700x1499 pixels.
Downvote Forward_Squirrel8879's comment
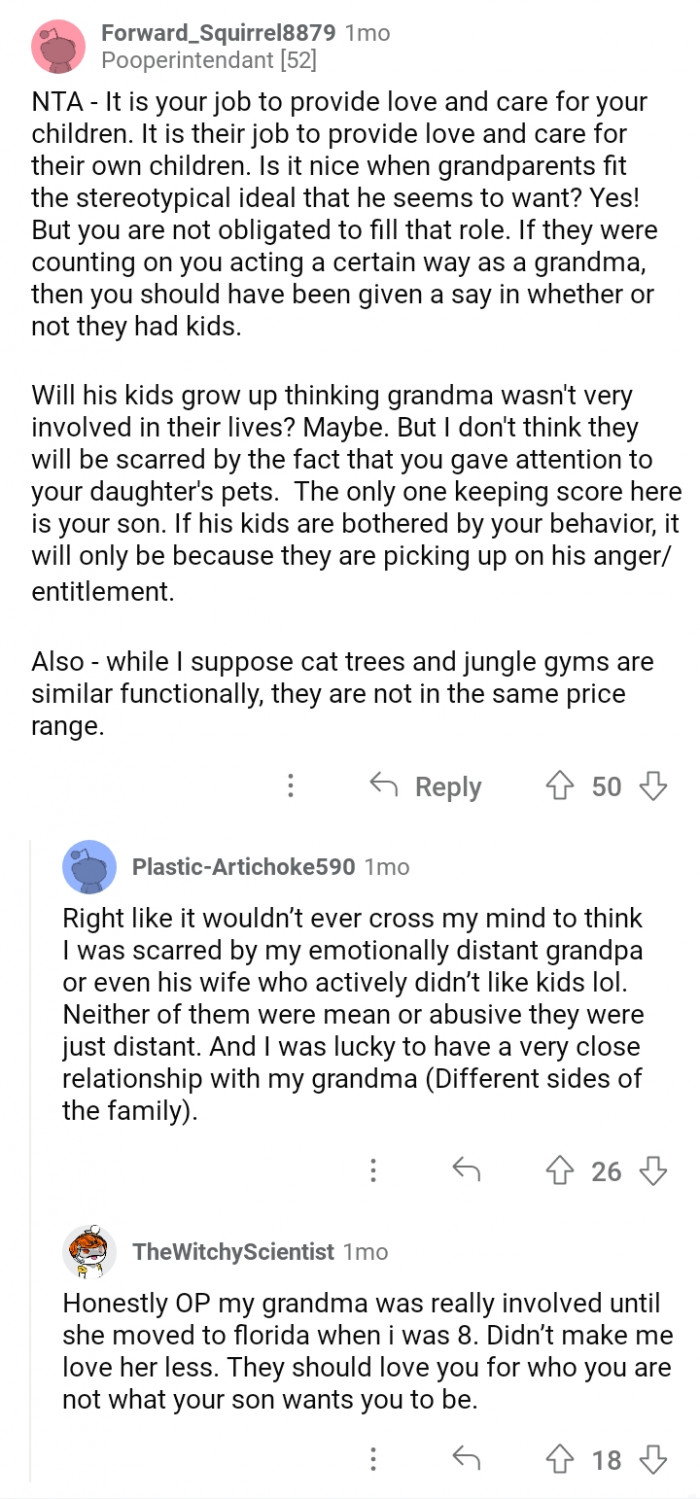coord(653,786)
